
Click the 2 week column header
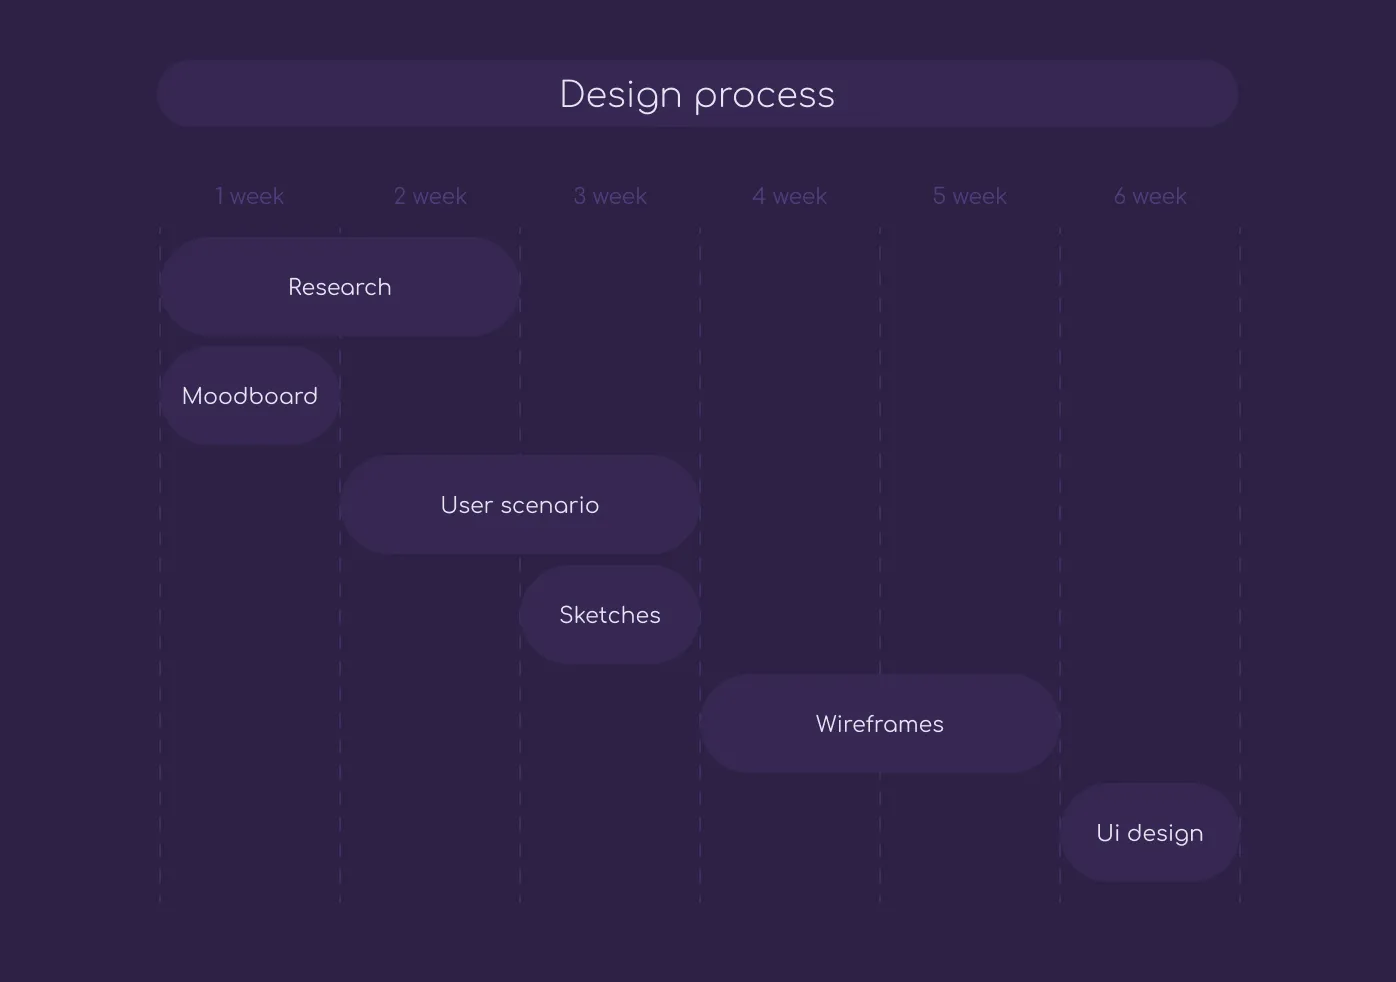[x=430, y=196]
